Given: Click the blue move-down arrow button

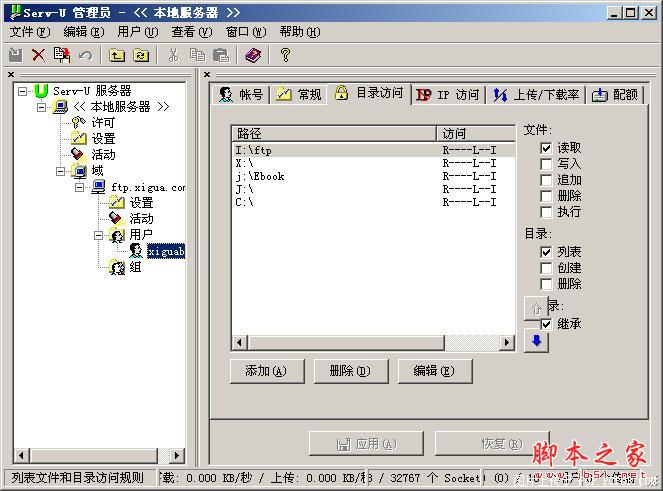Looking at the screenshot, I should click(537, 341).
